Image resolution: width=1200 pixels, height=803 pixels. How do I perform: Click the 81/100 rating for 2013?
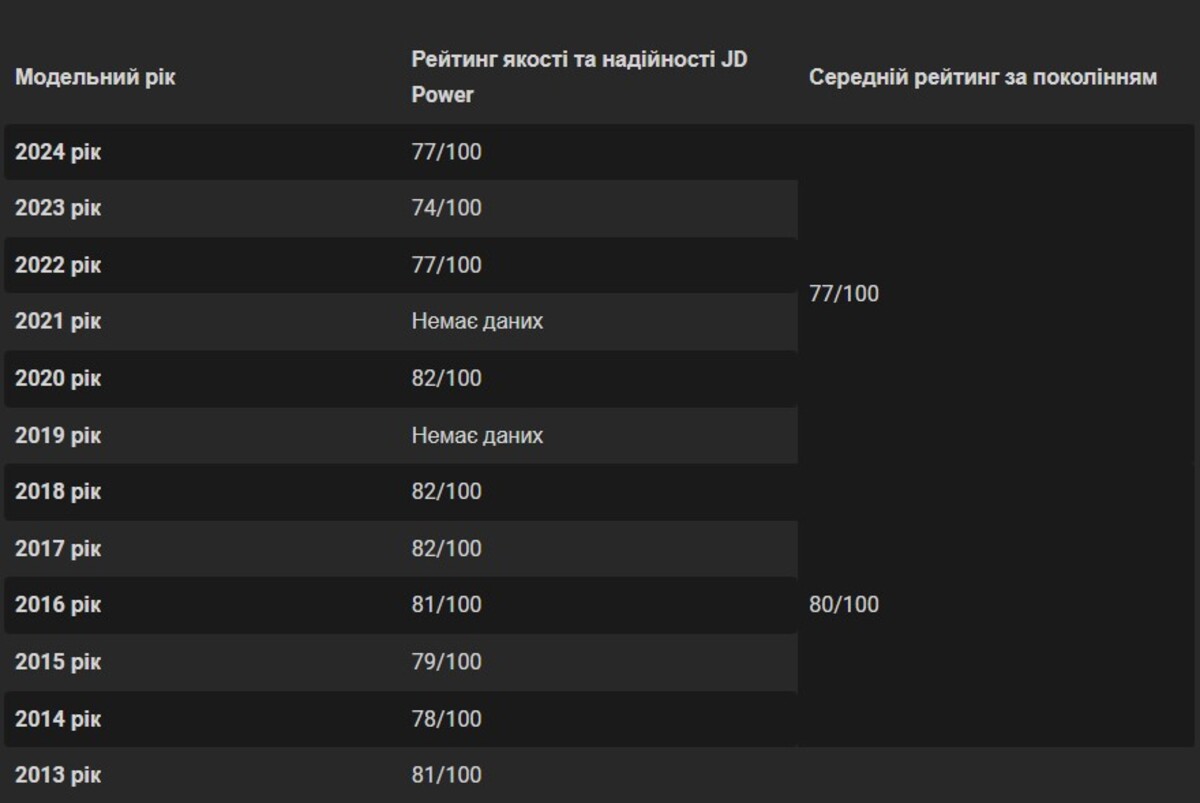click(446, 774)
